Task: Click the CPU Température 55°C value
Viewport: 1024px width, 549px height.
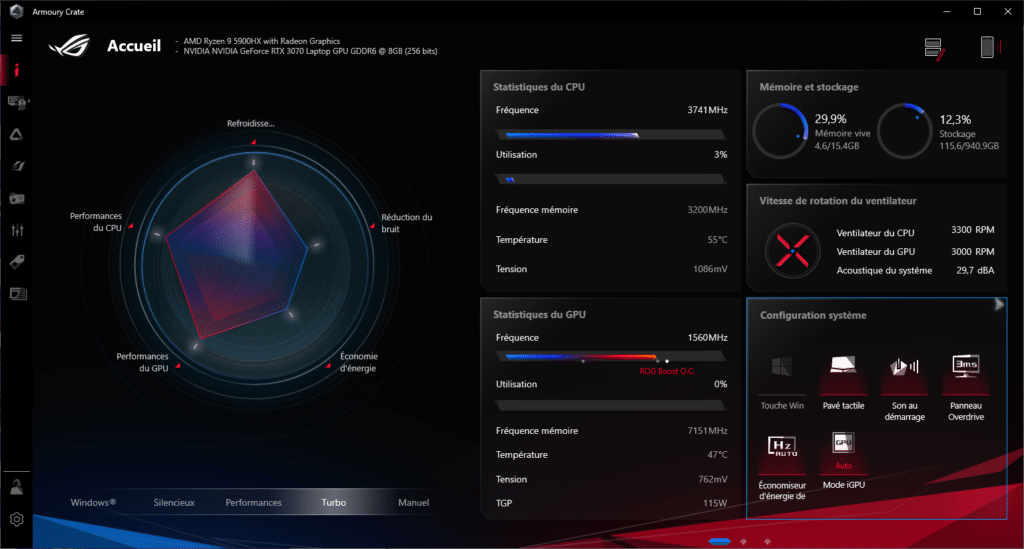Action: tap(717, 240)
